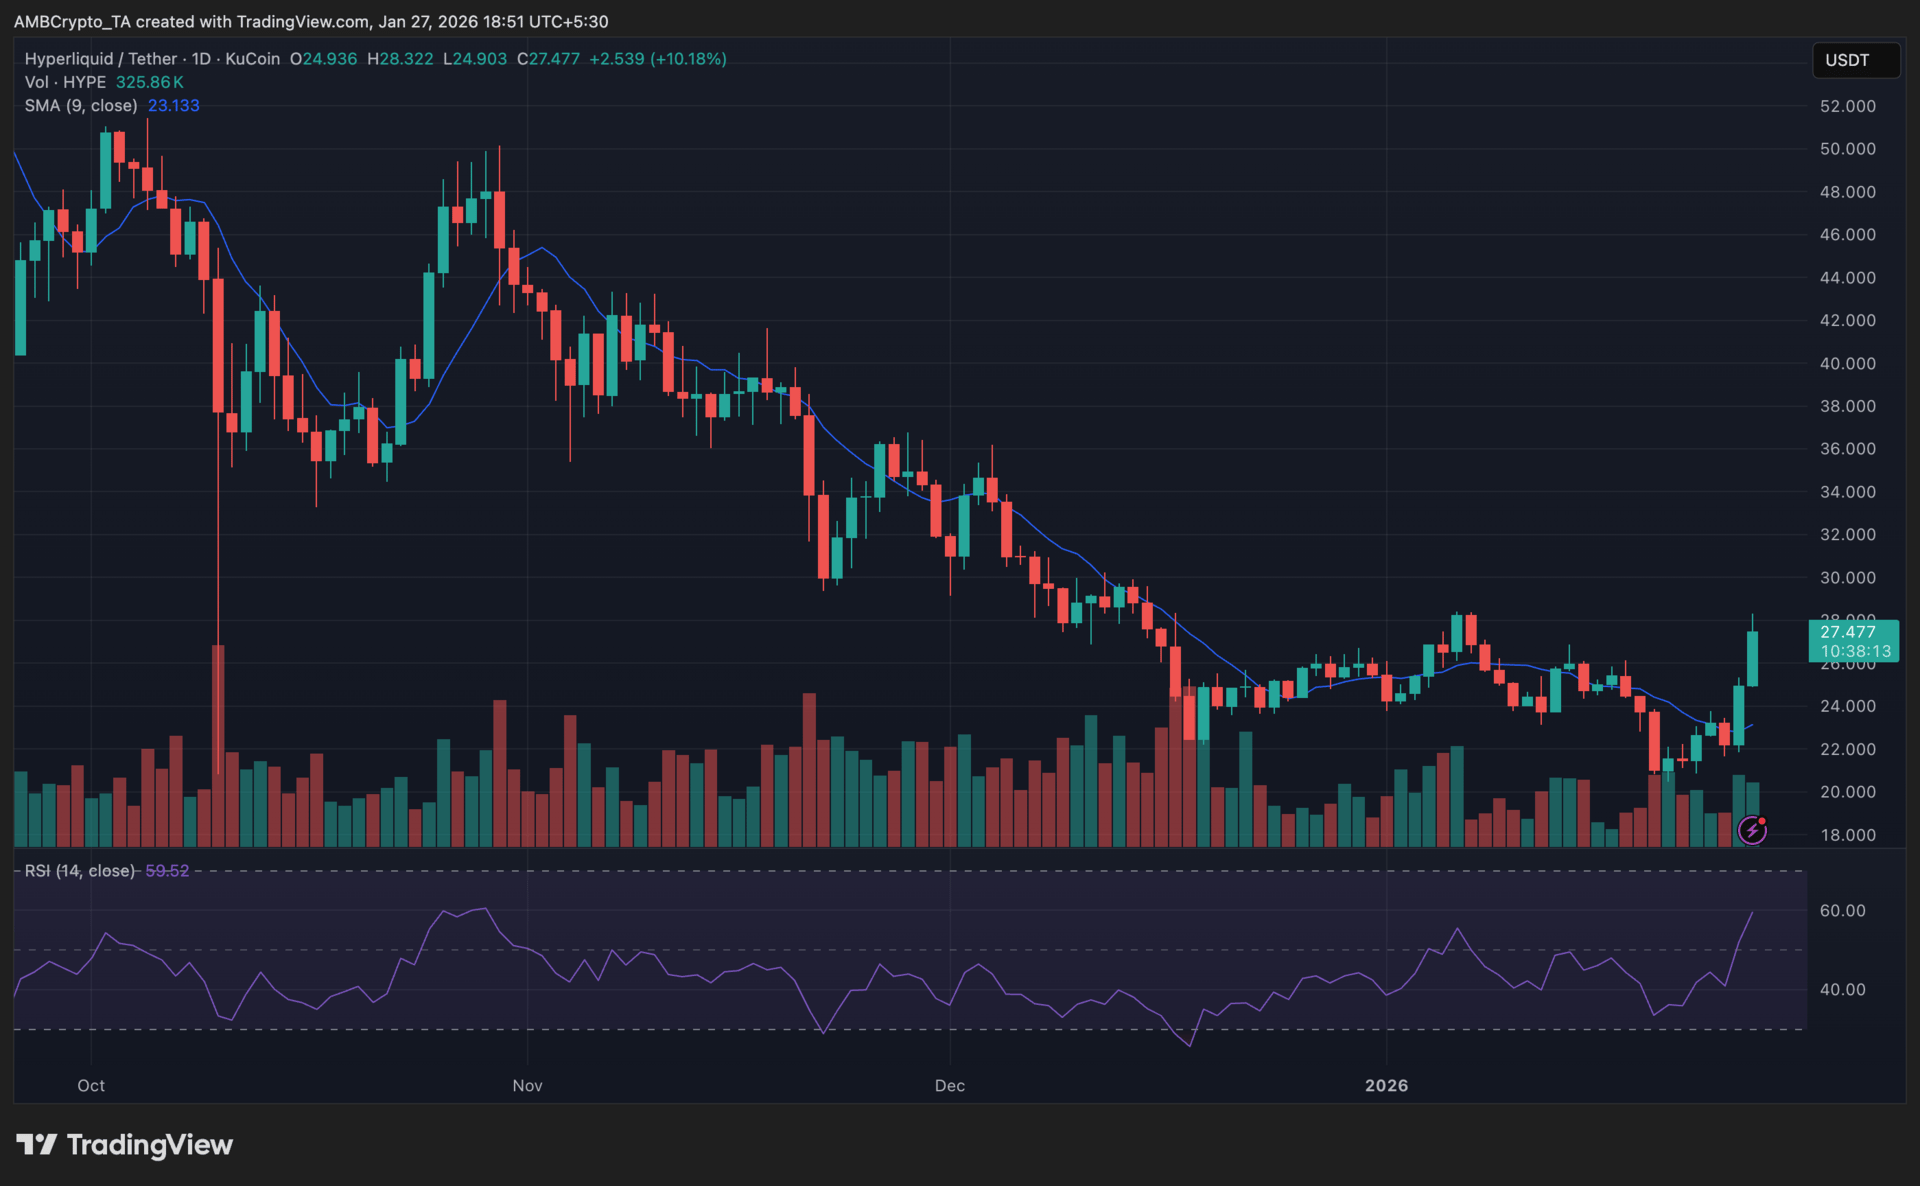Click the Oct label on time axis

pos(91,1085)
